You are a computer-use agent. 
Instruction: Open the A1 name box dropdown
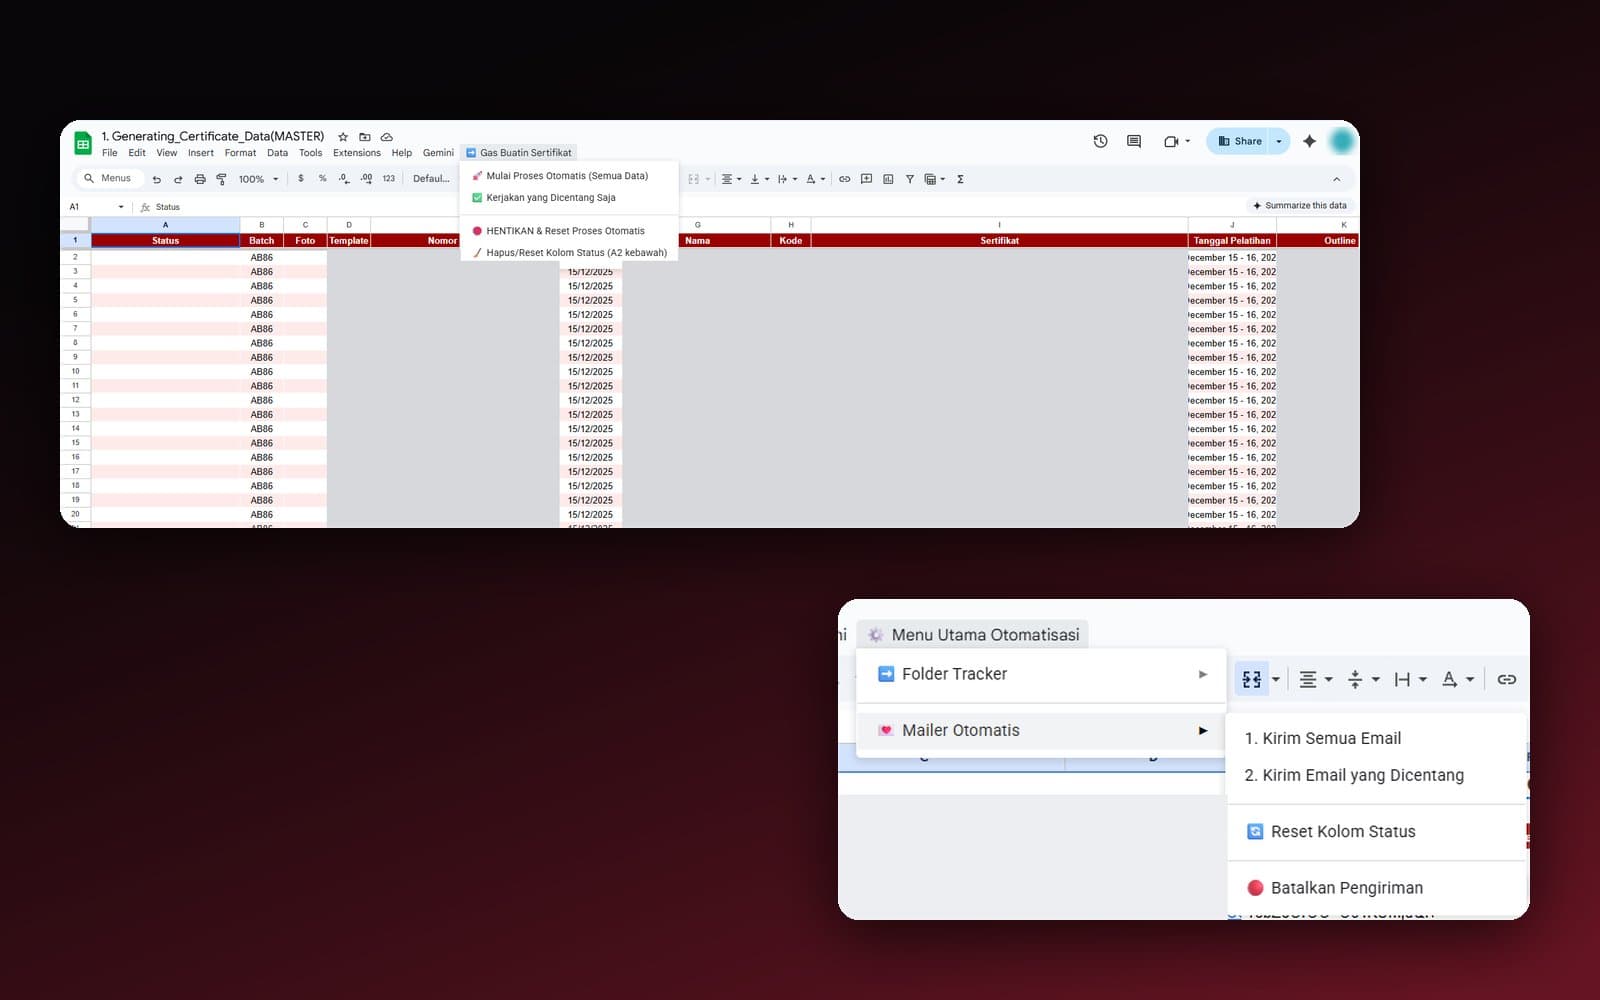[121, 207]
